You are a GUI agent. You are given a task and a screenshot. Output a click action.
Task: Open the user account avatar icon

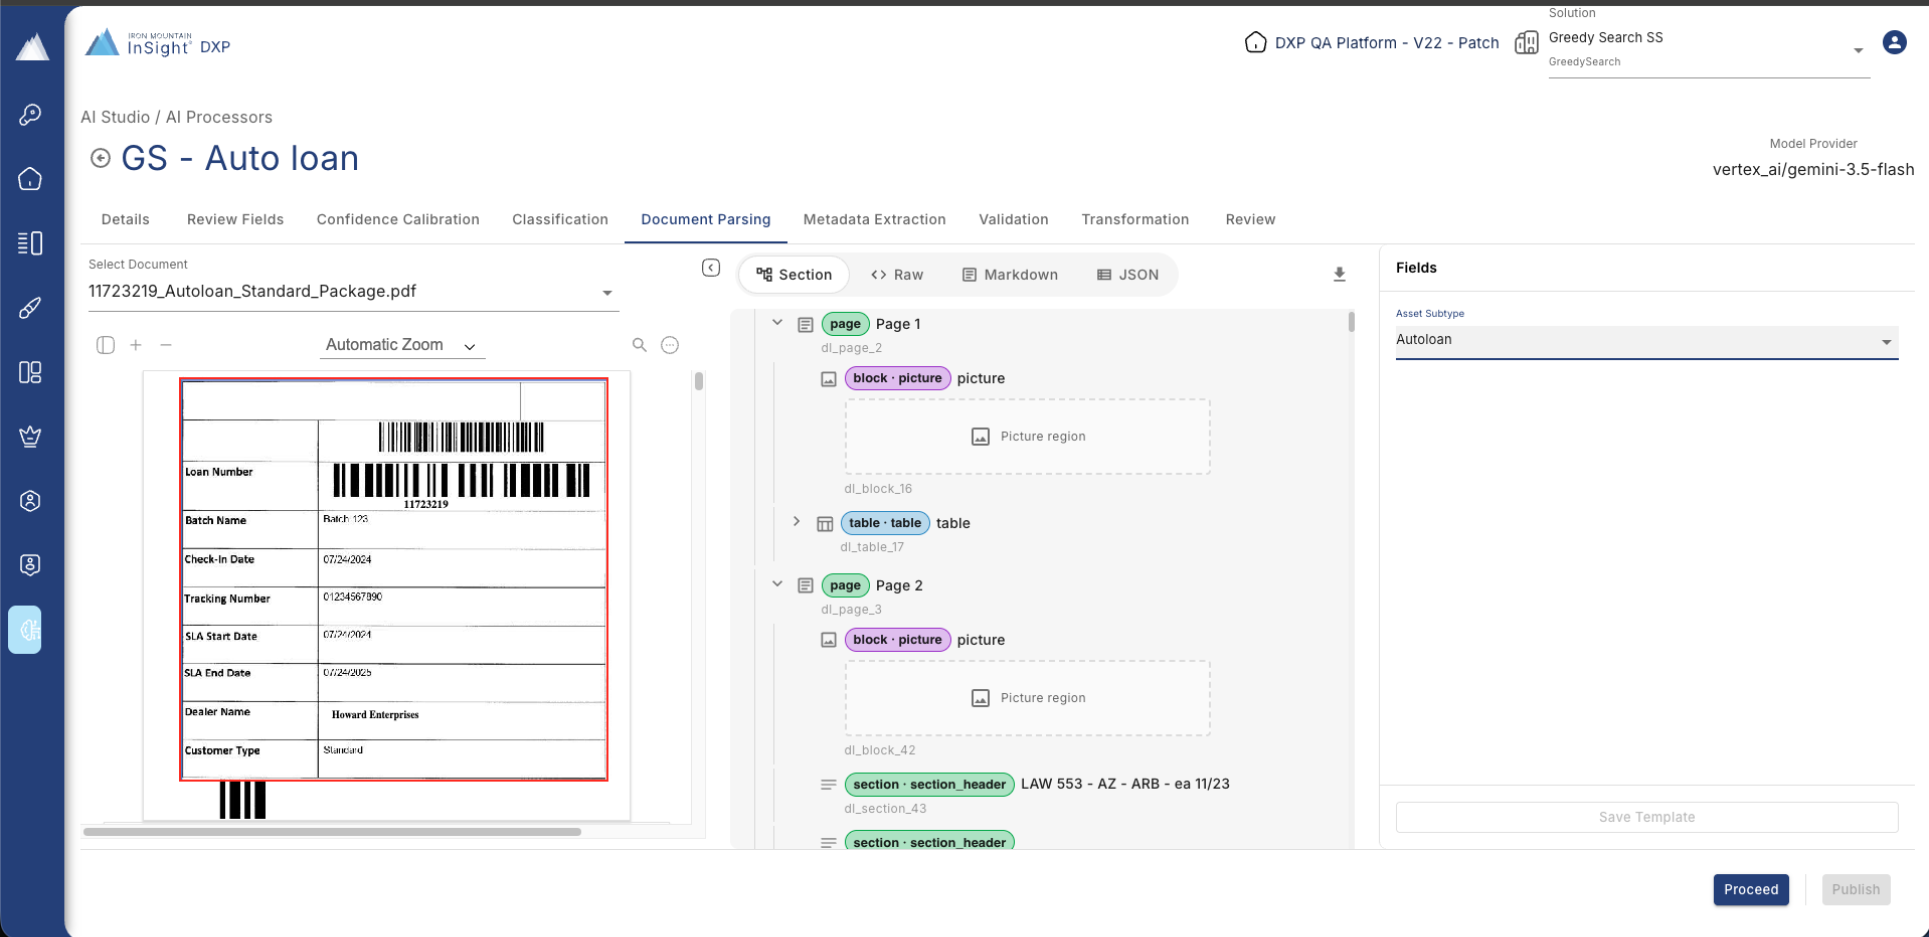1894,42
